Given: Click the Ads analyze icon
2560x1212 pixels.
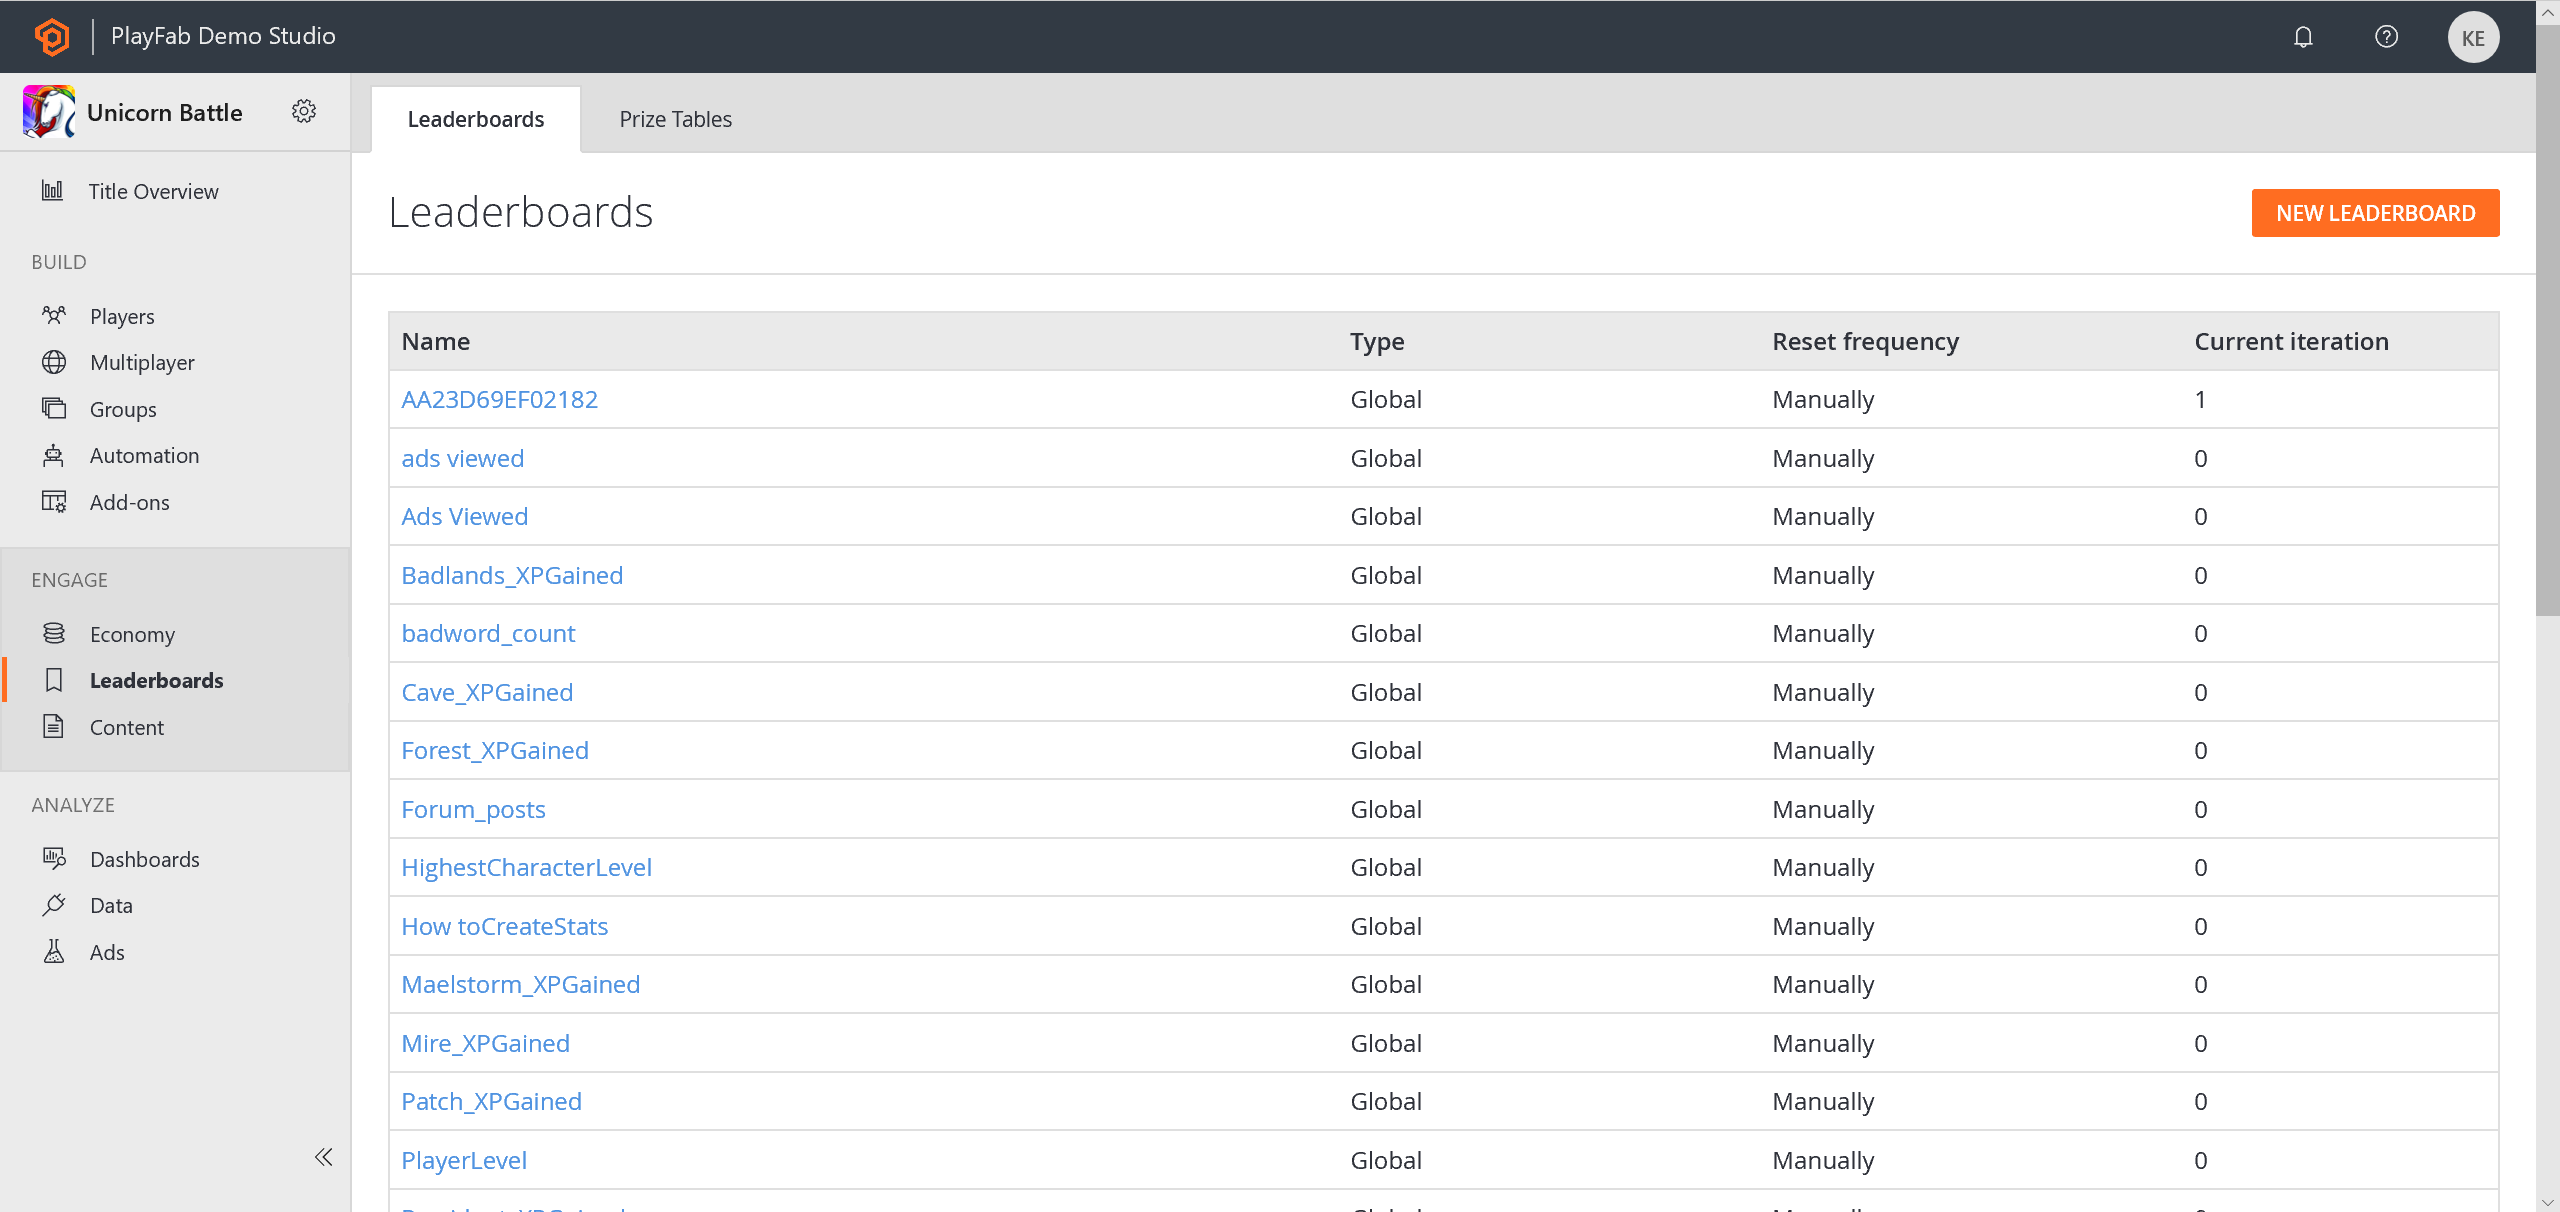Looking at the screenshot, I should [x=54, y=951].
